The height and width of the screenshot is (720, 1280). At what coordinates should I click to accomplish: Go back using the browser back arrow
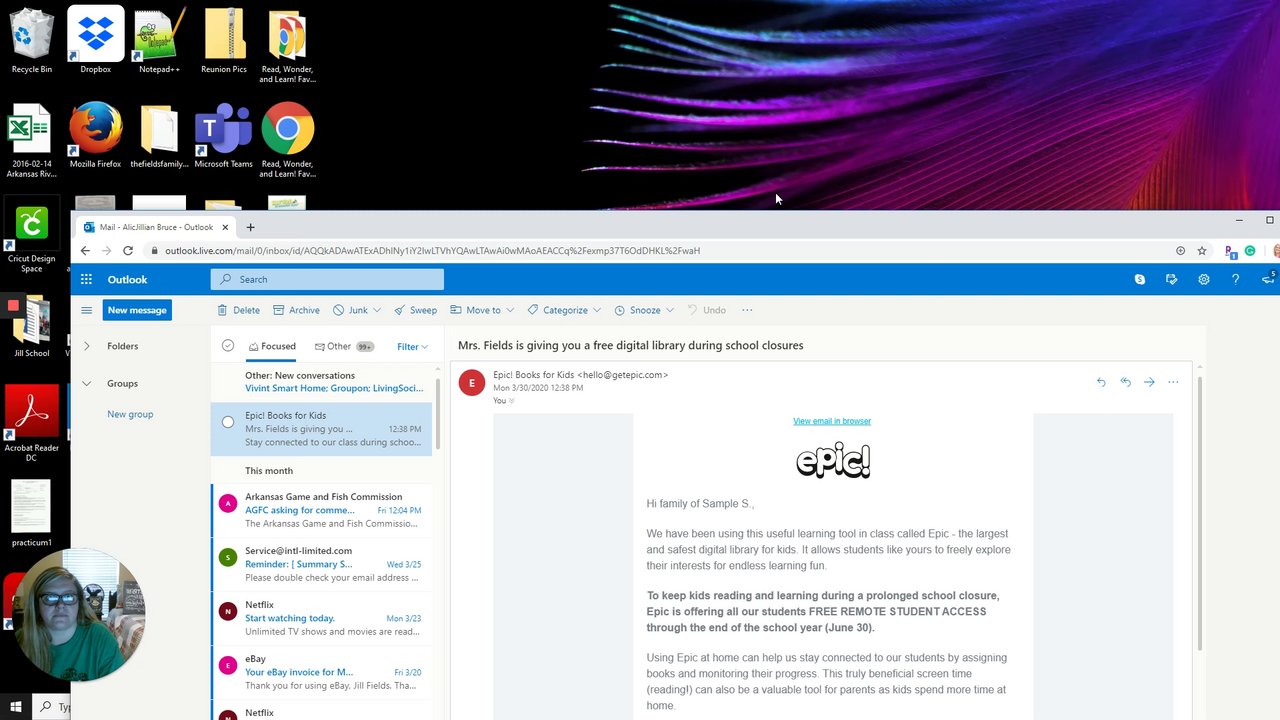coord(85,251)
